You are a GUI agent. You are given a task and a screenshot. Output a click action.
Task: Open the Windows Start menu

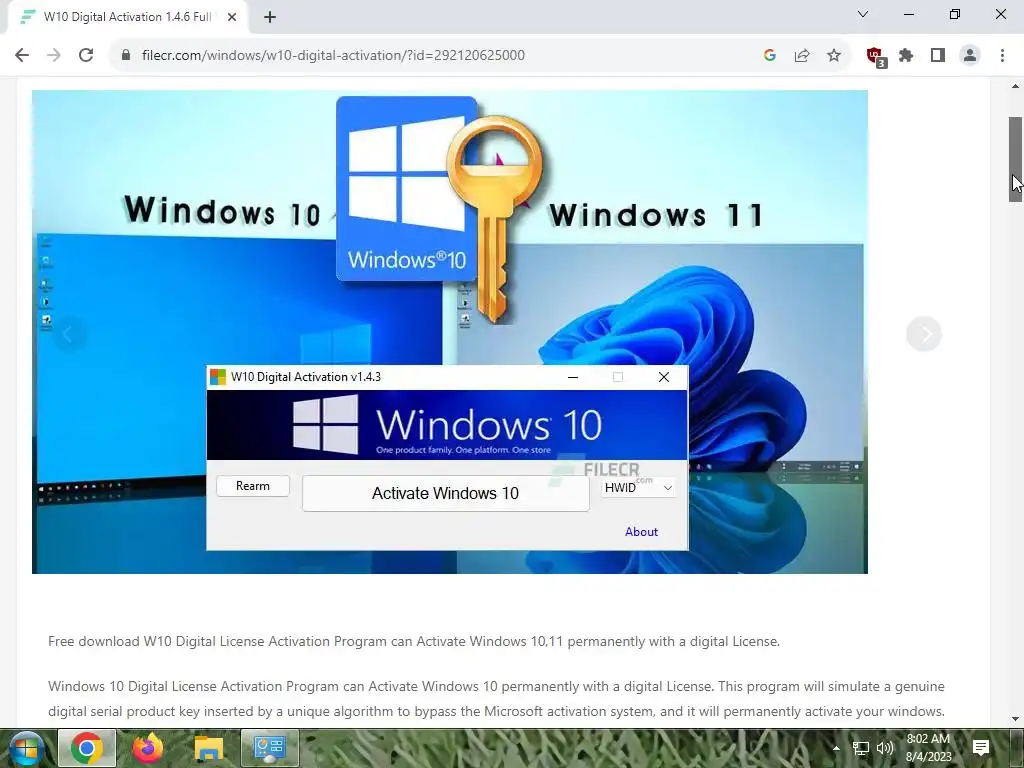(25, 748)
